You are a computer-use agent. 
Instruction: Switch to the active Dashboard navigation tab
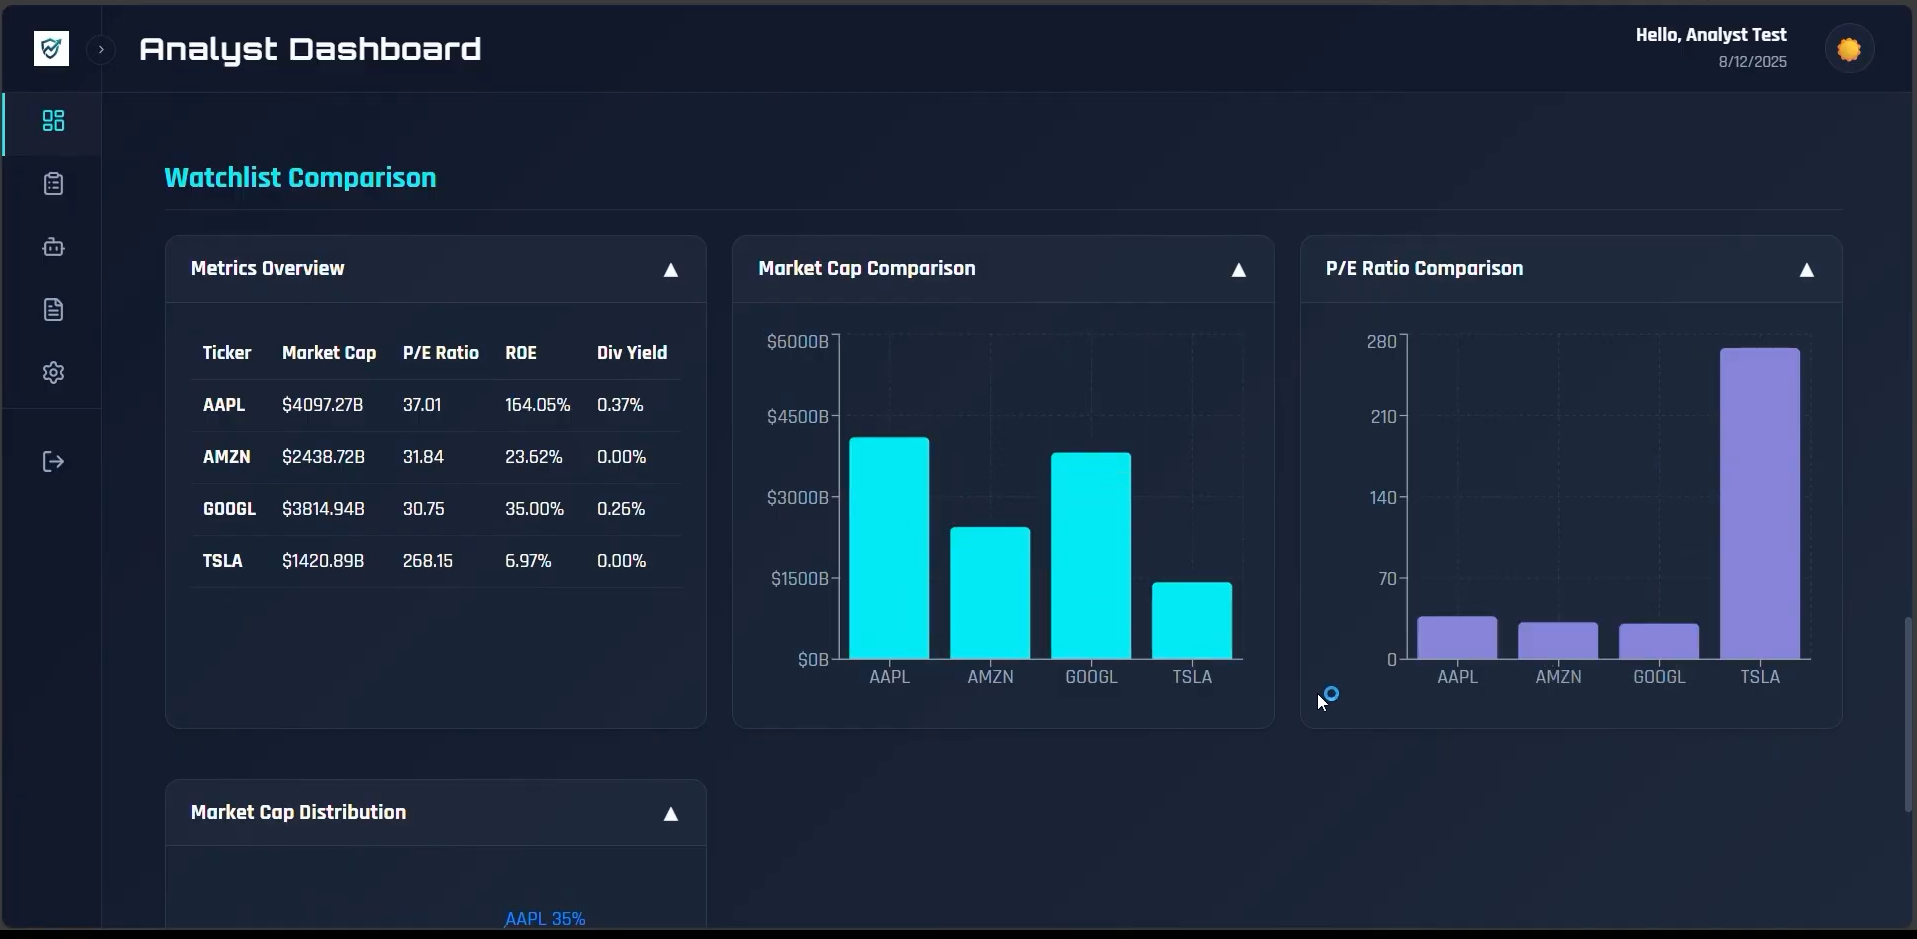tap(51, 121)
